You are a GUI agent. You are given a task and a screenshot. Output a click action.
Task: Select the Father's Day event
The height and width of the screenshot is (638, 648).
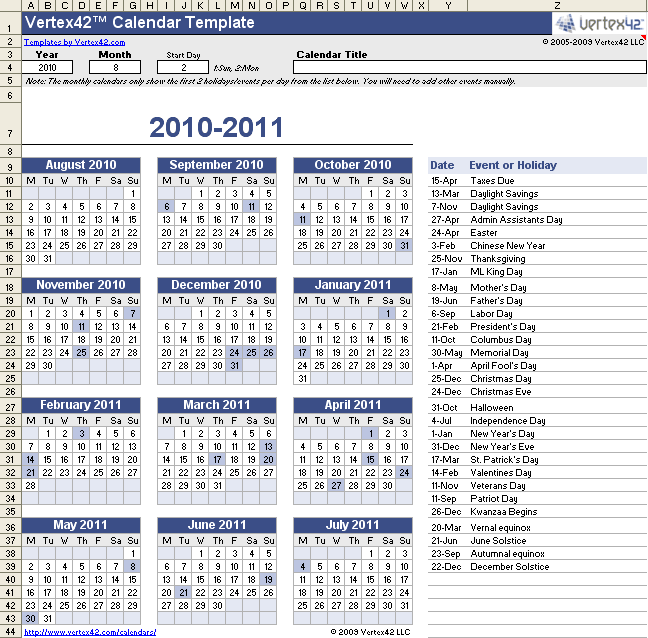496,301
